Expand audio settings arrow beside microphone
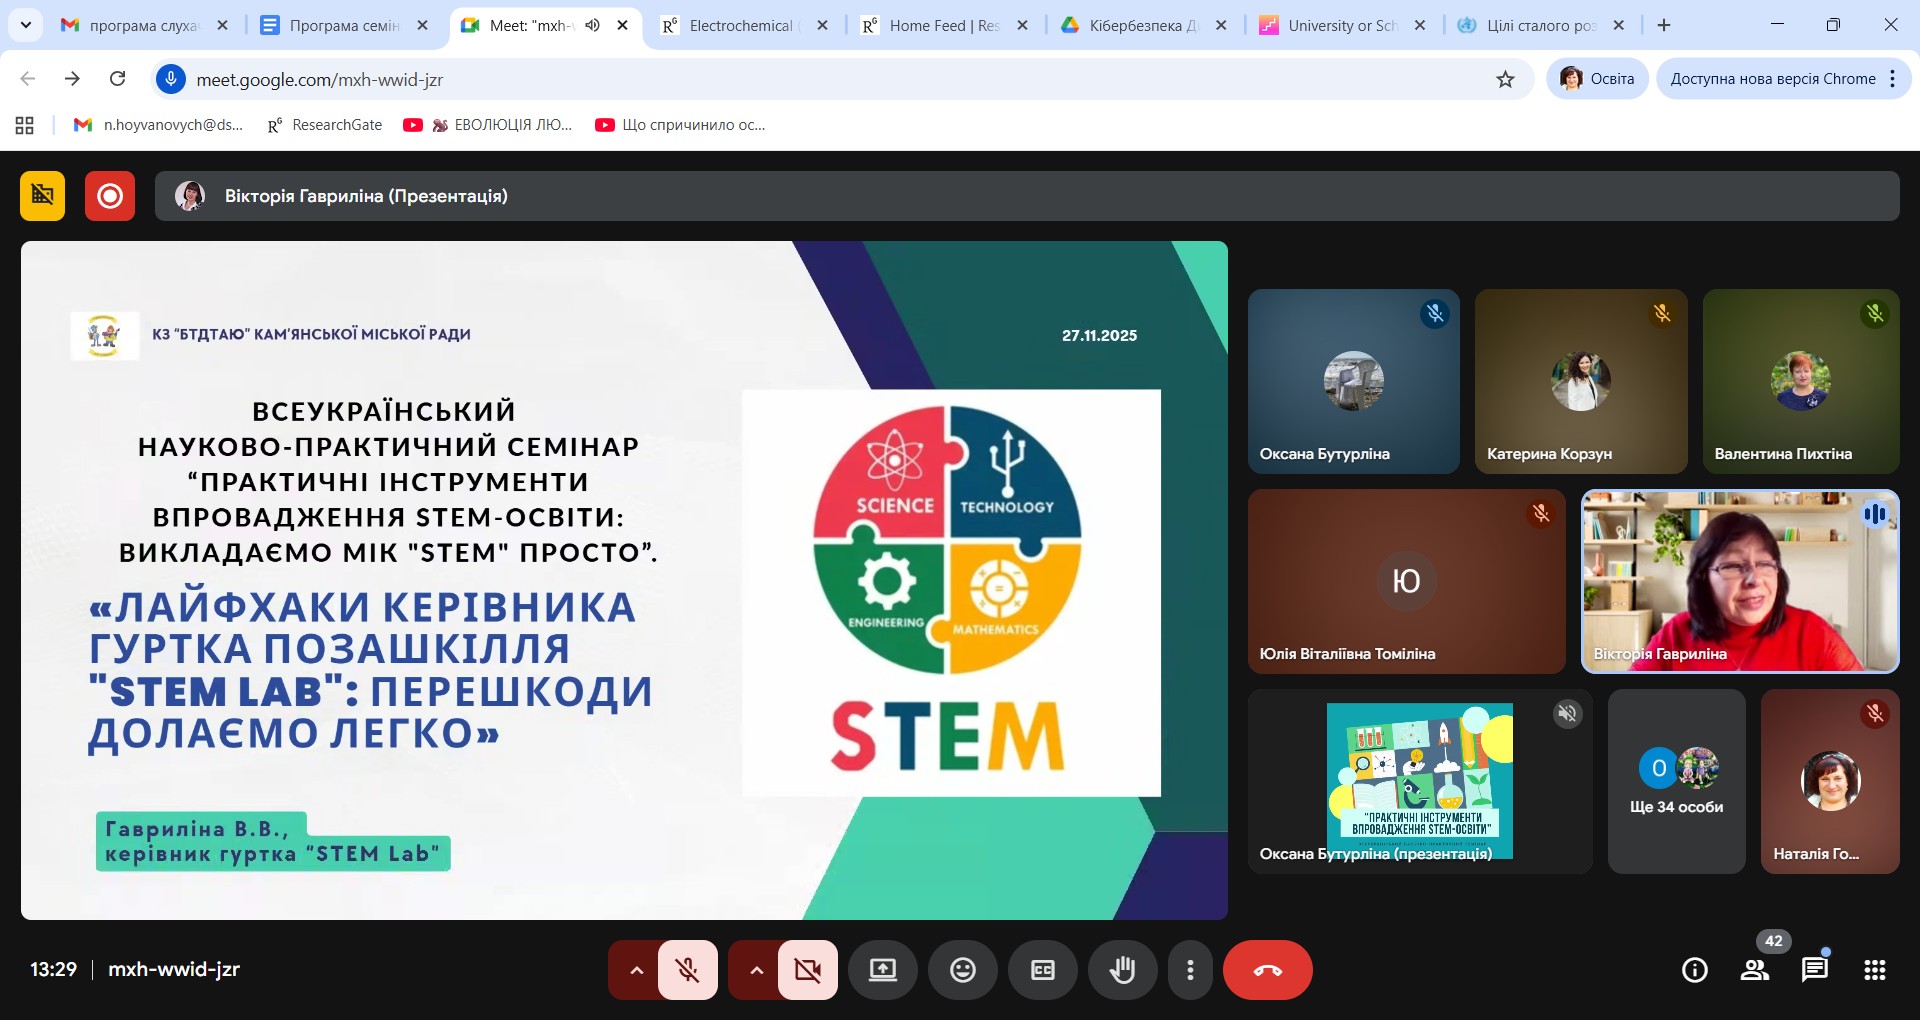Image resolution: width=1920 pixels, height=1020 pixels. [636, 970]
